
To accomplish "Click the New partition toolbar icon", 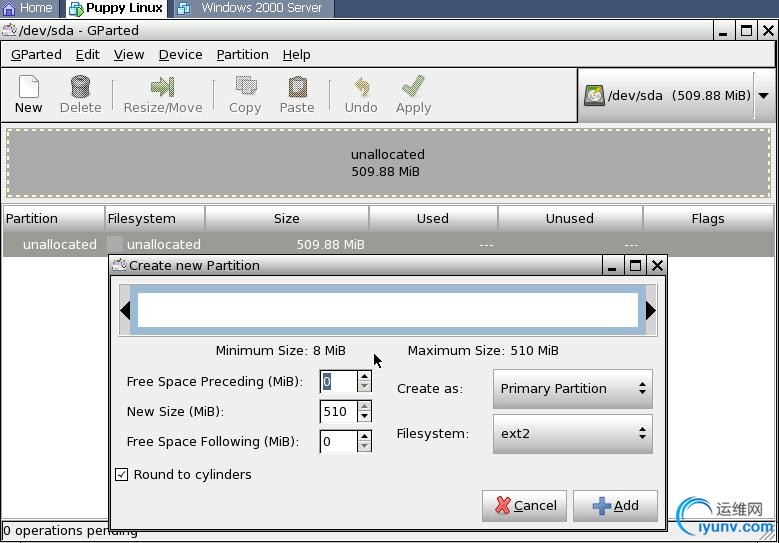I will (28, 86).
